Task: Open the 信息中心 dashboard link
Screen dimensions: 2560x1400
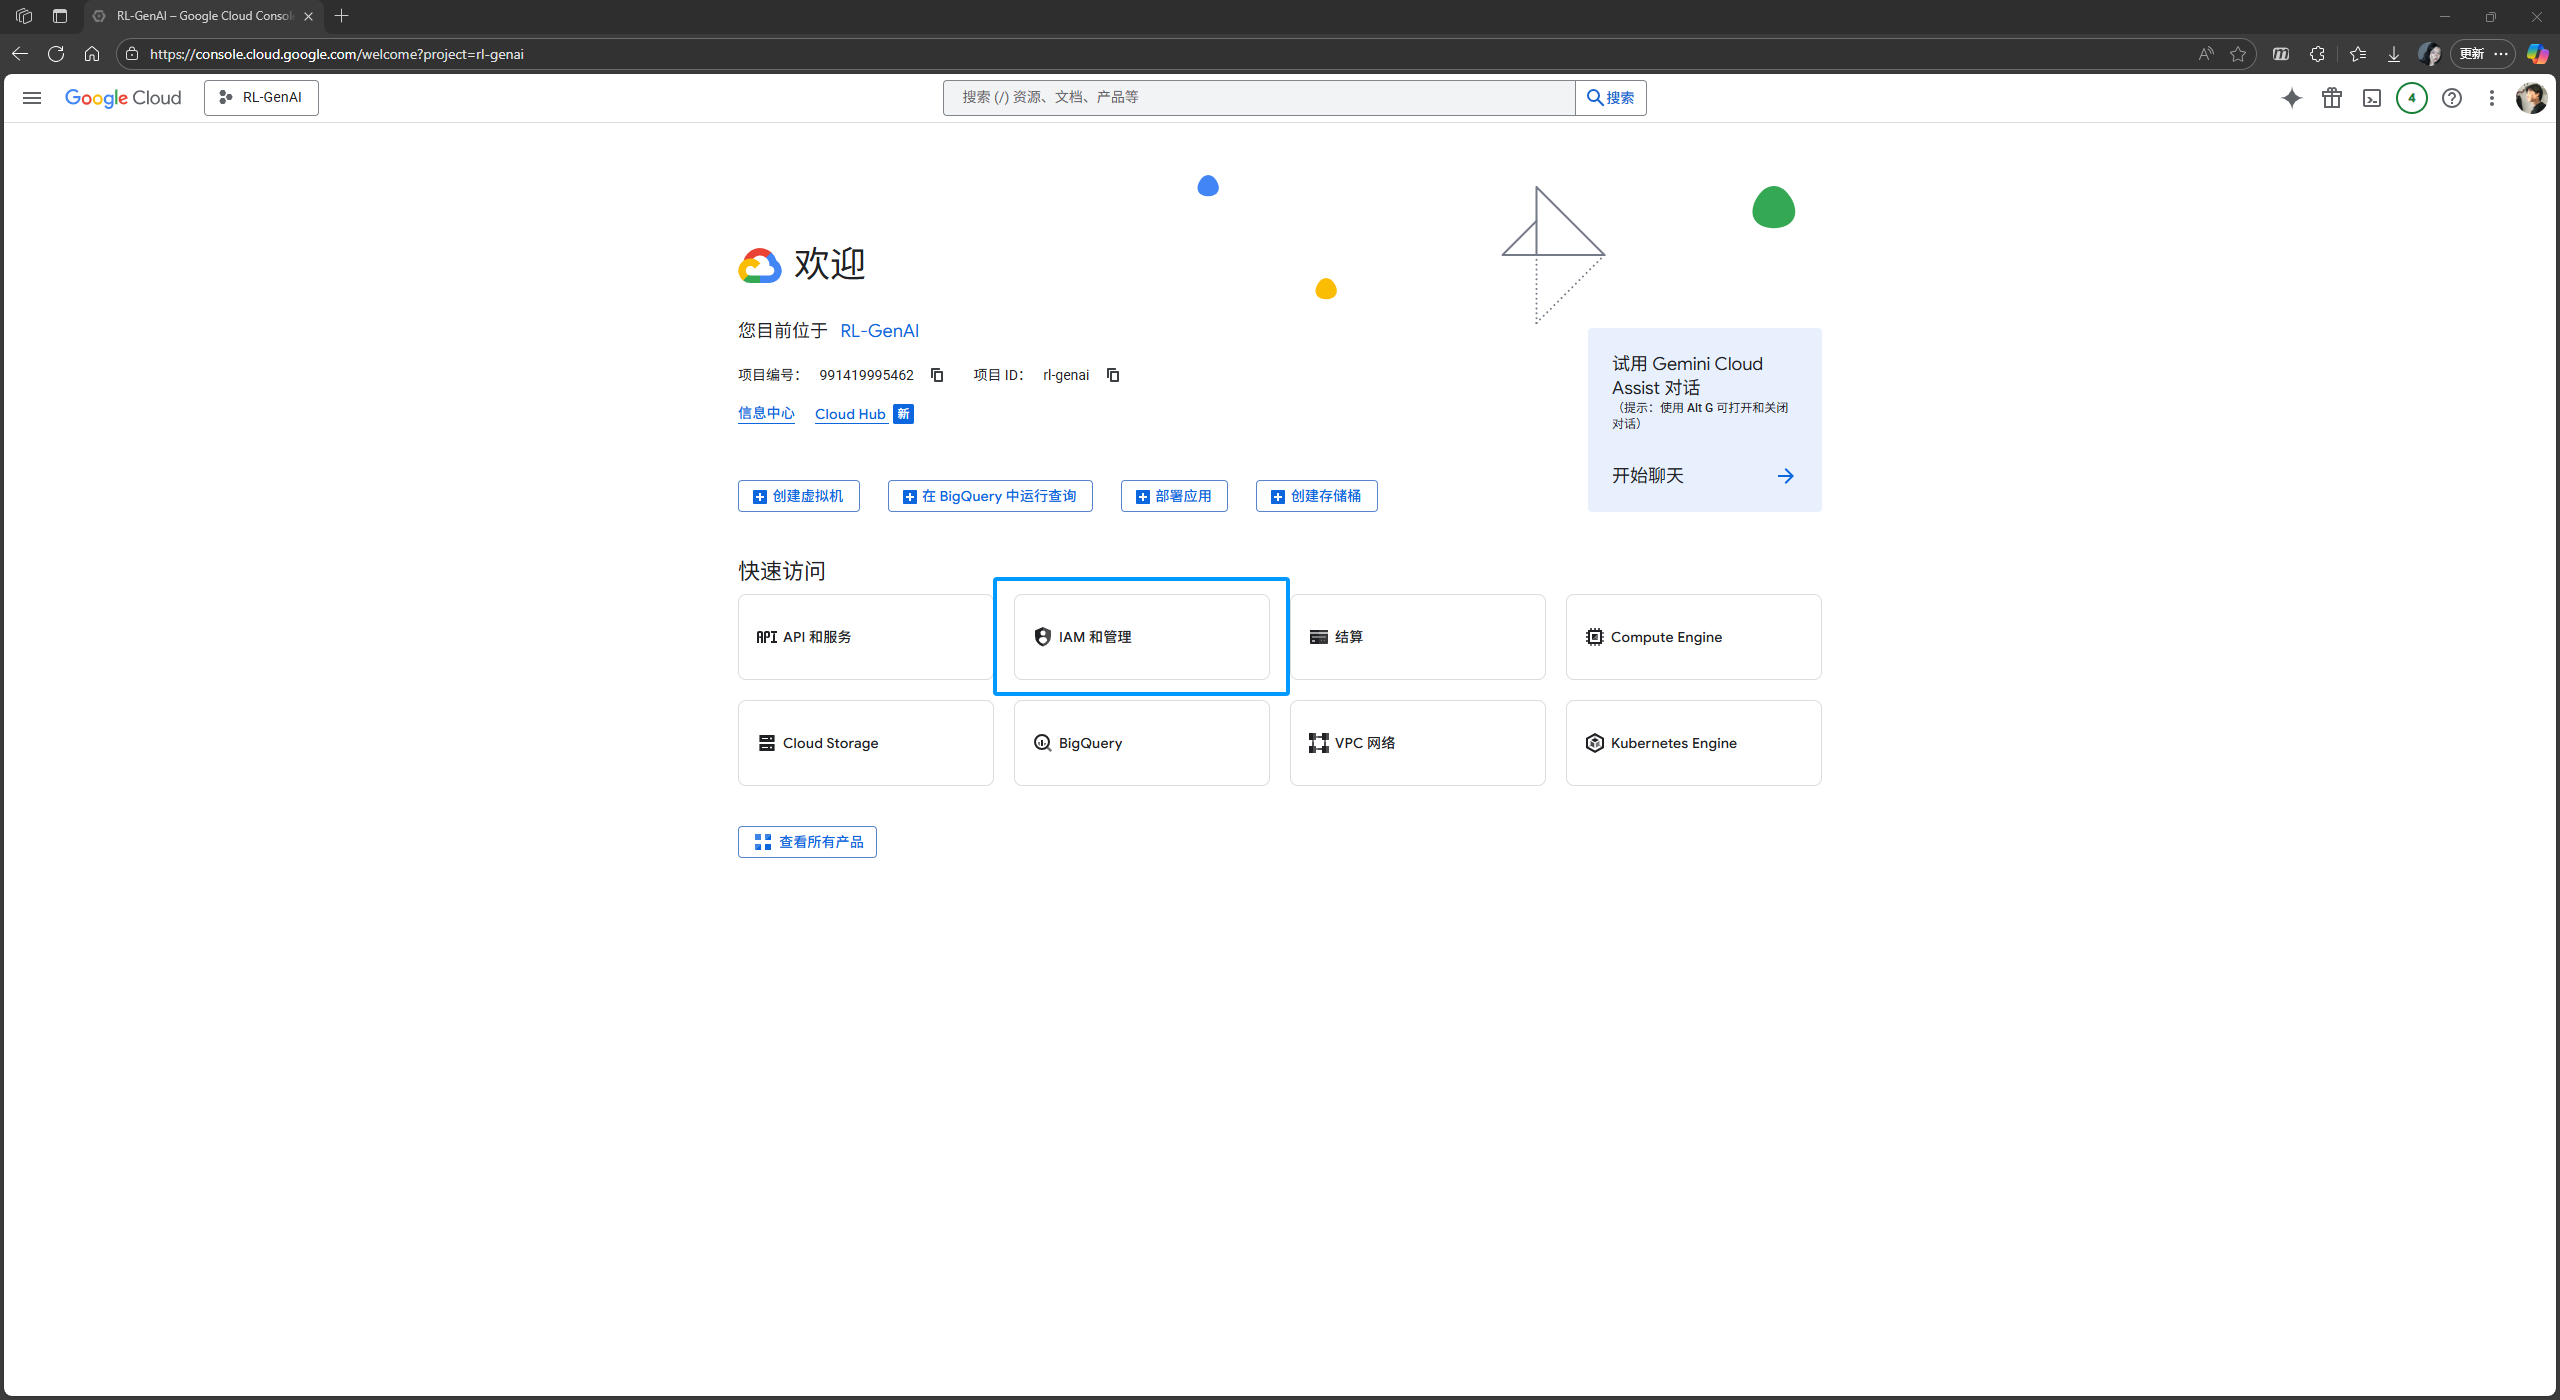Action: 766,414
